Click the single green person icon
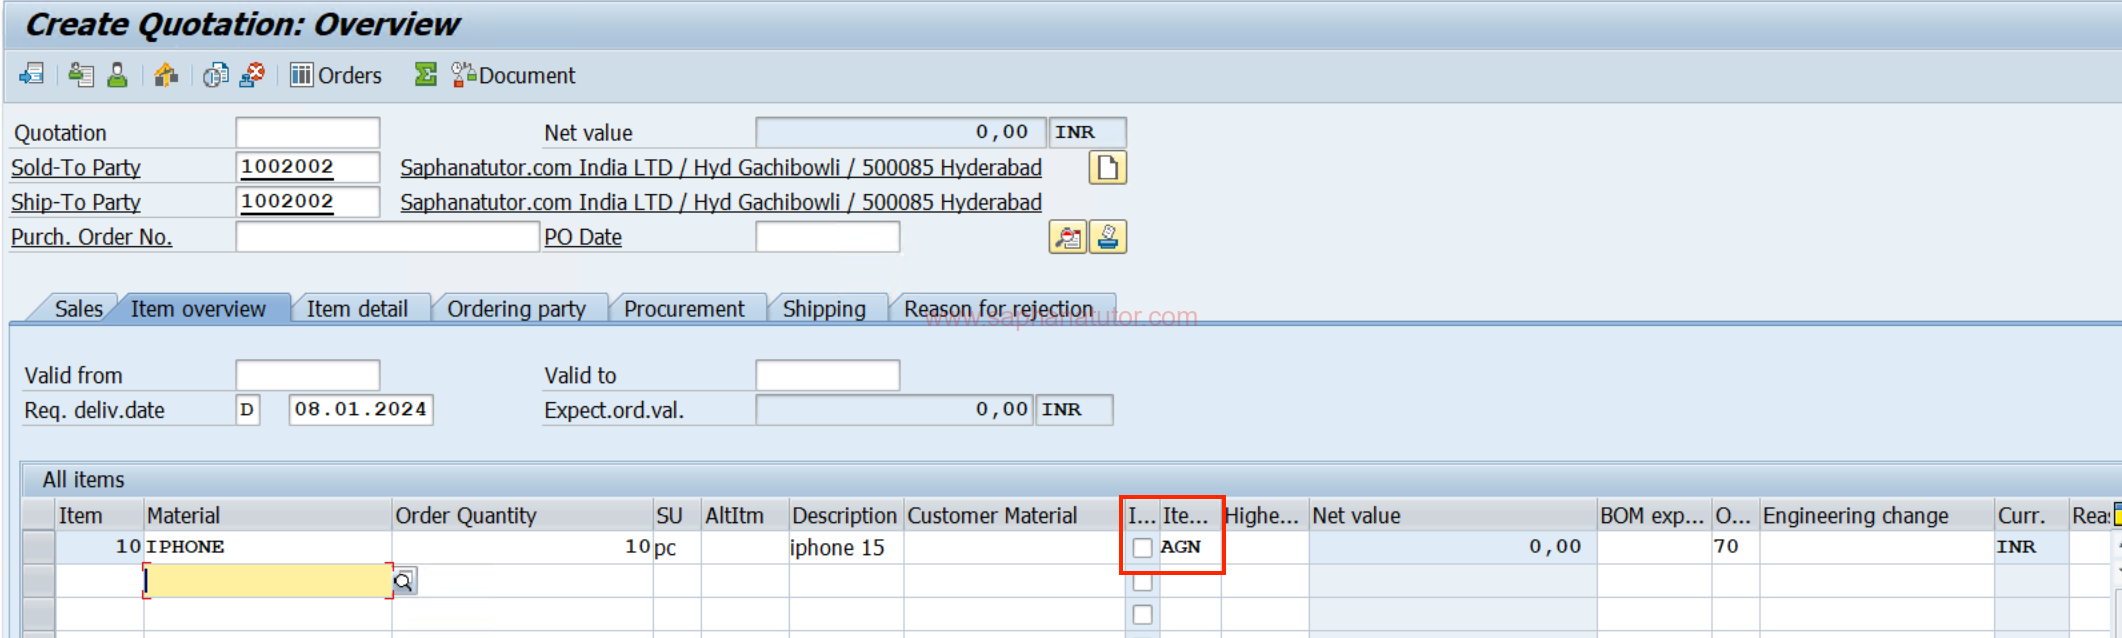Viewport: 2122px width, 638px height. coord(117,75)
